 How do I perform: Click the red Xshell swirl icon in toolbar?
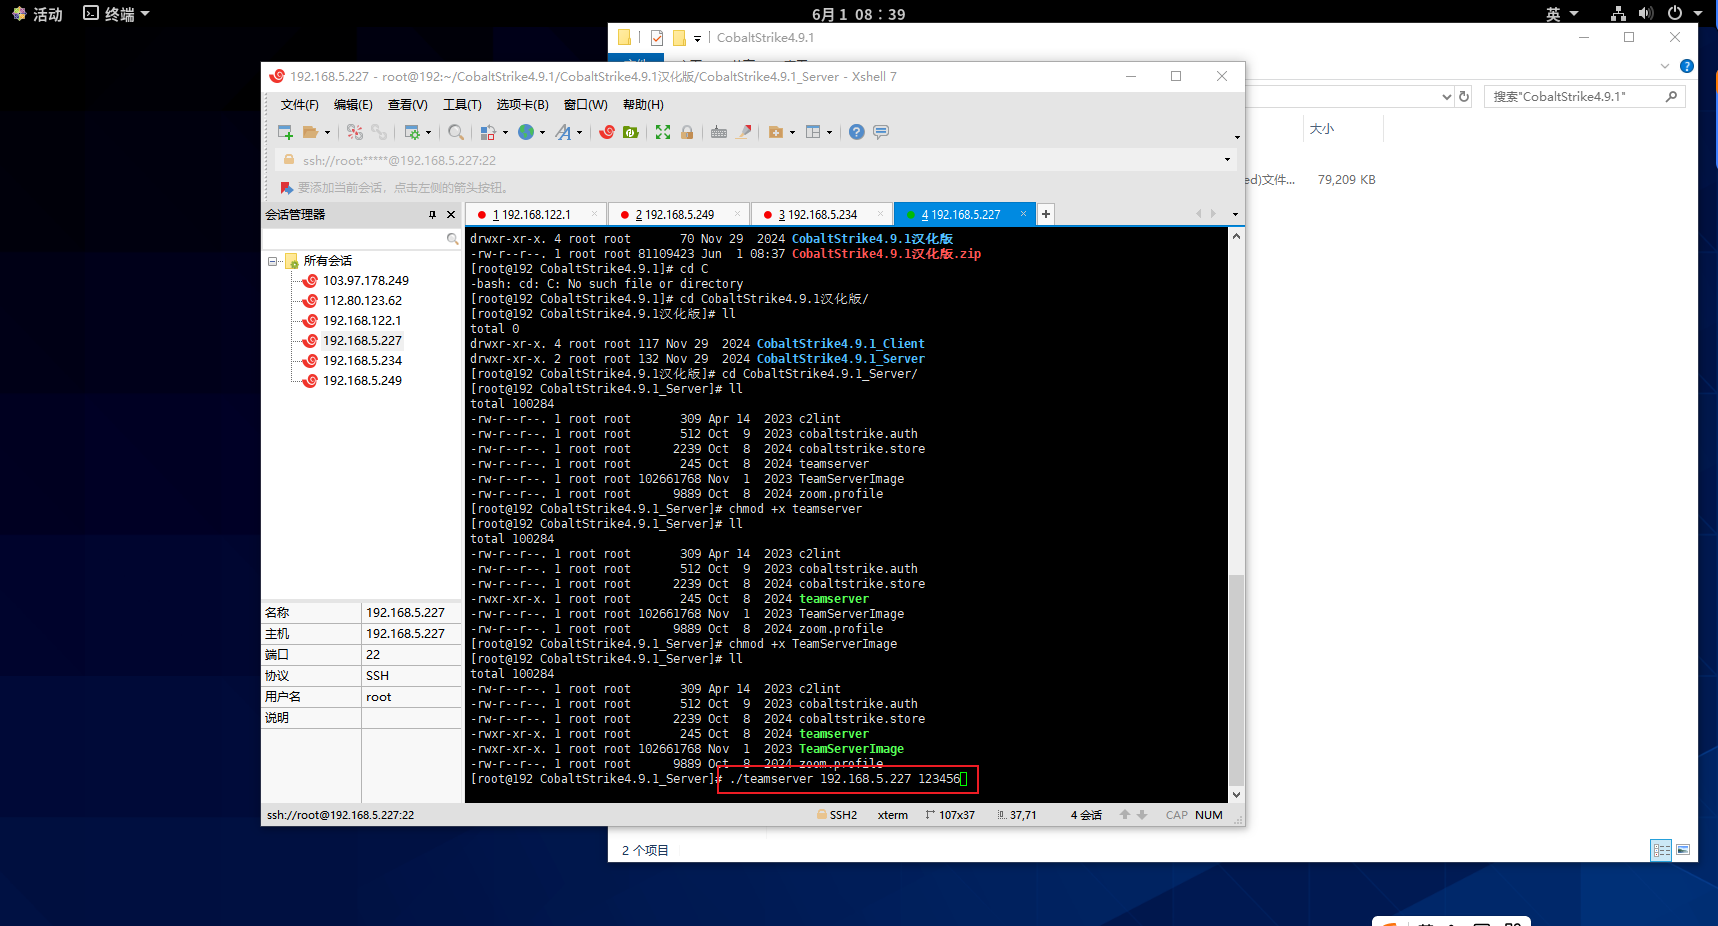[x=607, y=132]
